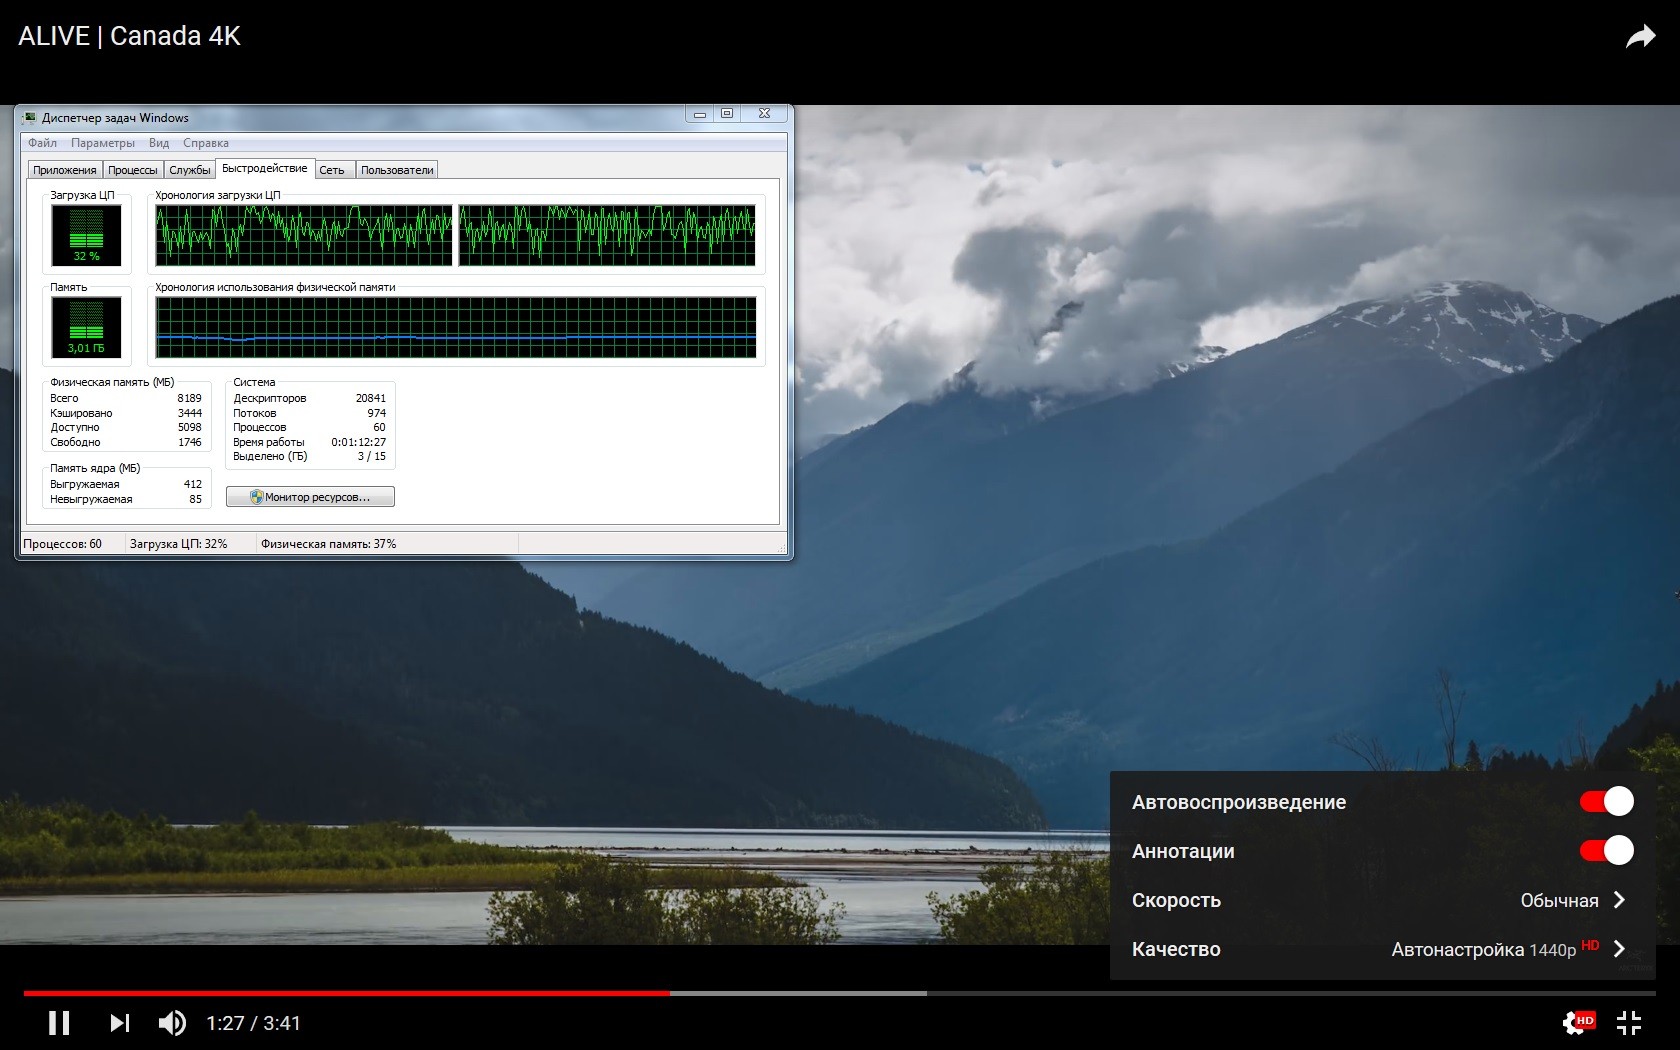Toggle the Автовоспроизведение autoplay switch

(1606, 802)
